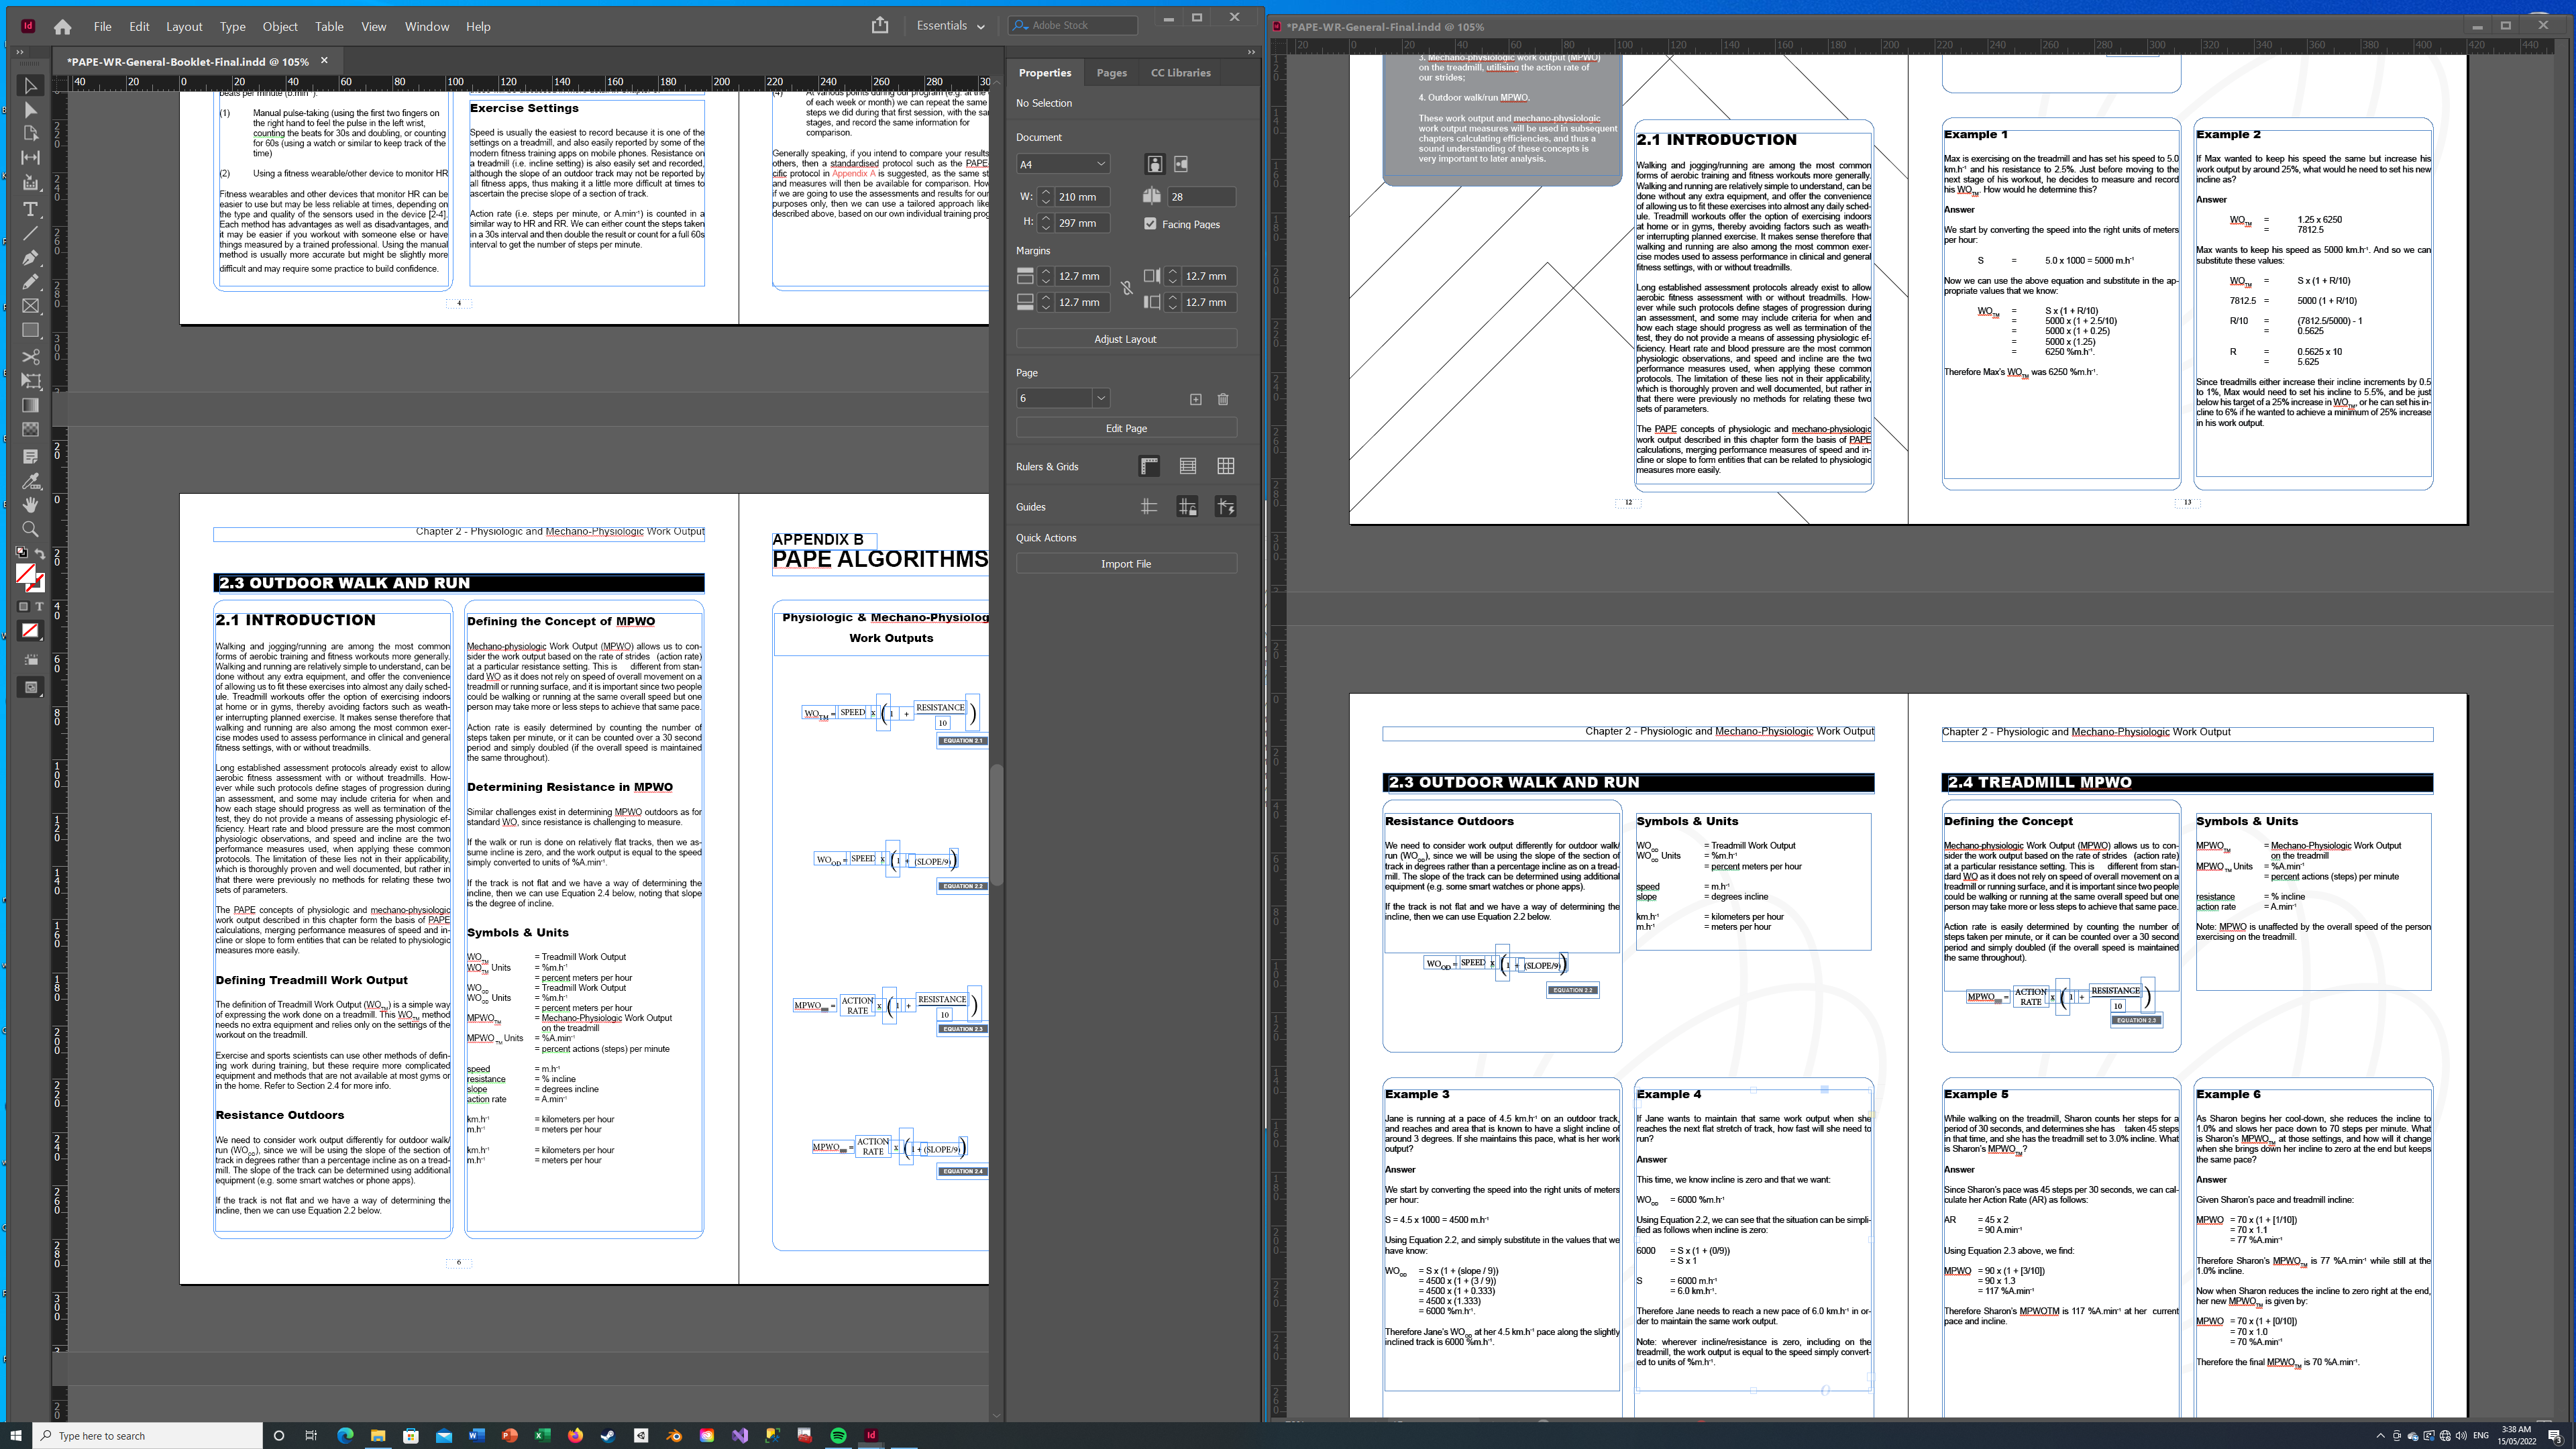Viewport: 2576px width, 1449px height.
Task: Select the Direct Selection tool
Action: point(30,110)
